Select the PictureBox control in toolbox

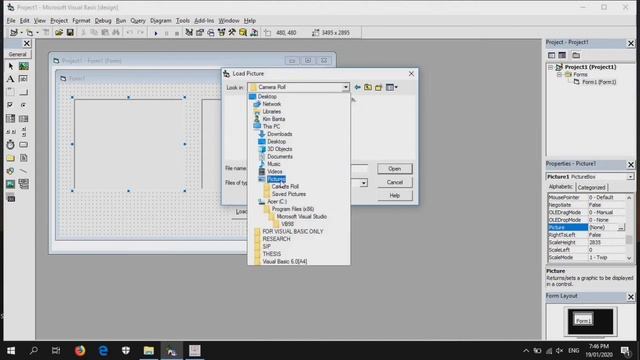24,66
